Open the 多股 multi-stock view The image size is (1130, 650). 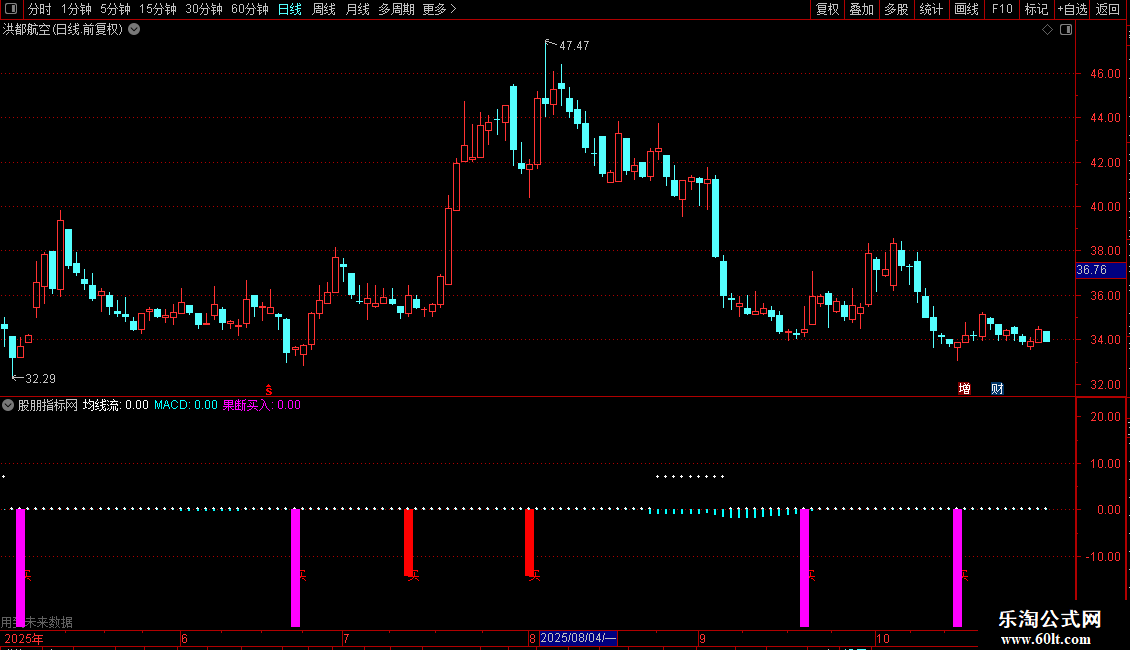pos(896,9)
